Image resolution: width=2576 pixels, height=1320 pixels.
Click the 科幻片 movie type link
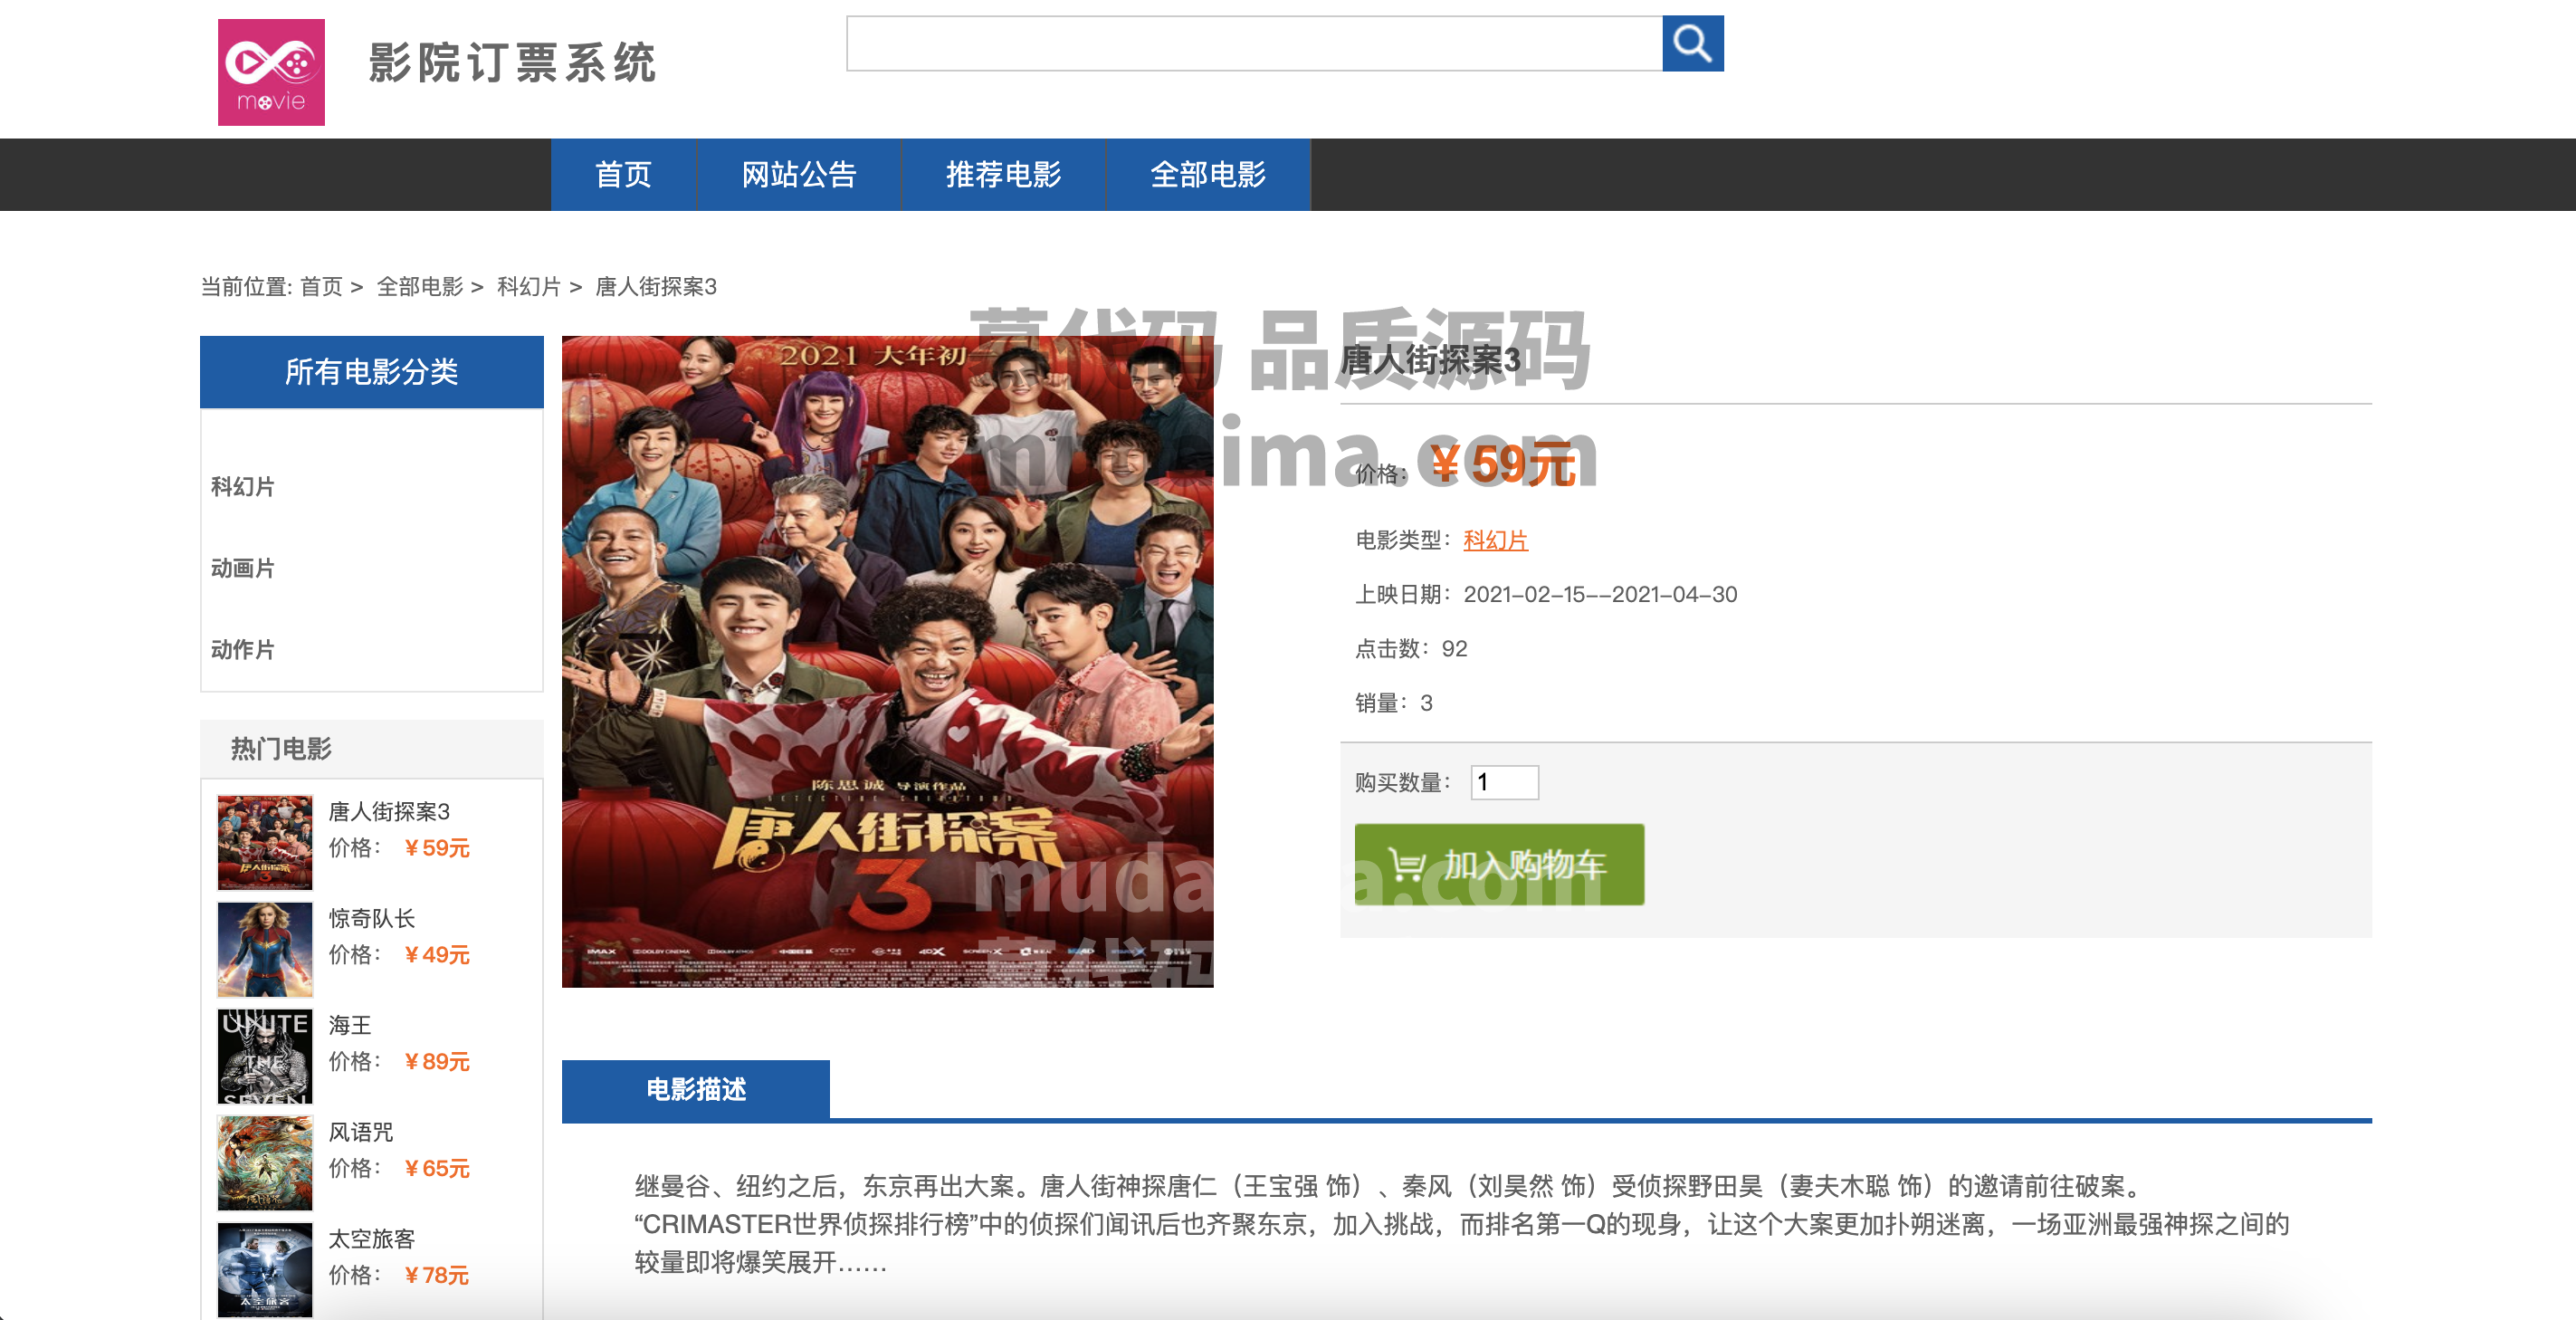pos(1495,540)
